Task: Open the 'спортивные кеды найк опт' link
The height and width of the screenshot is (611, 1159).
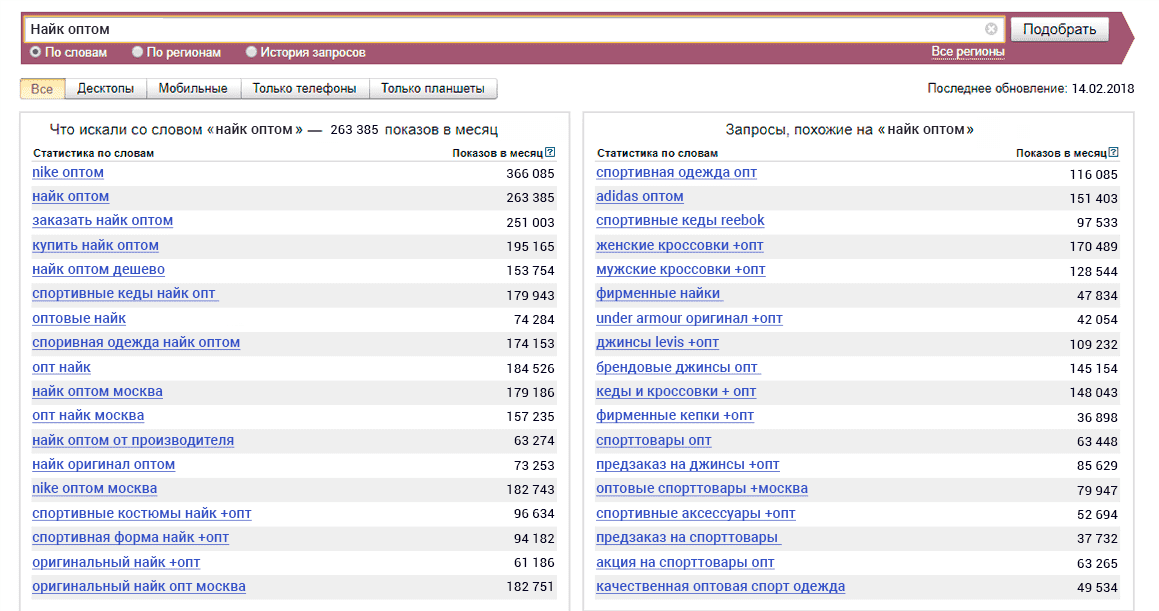Action: [x=124, y=293]
